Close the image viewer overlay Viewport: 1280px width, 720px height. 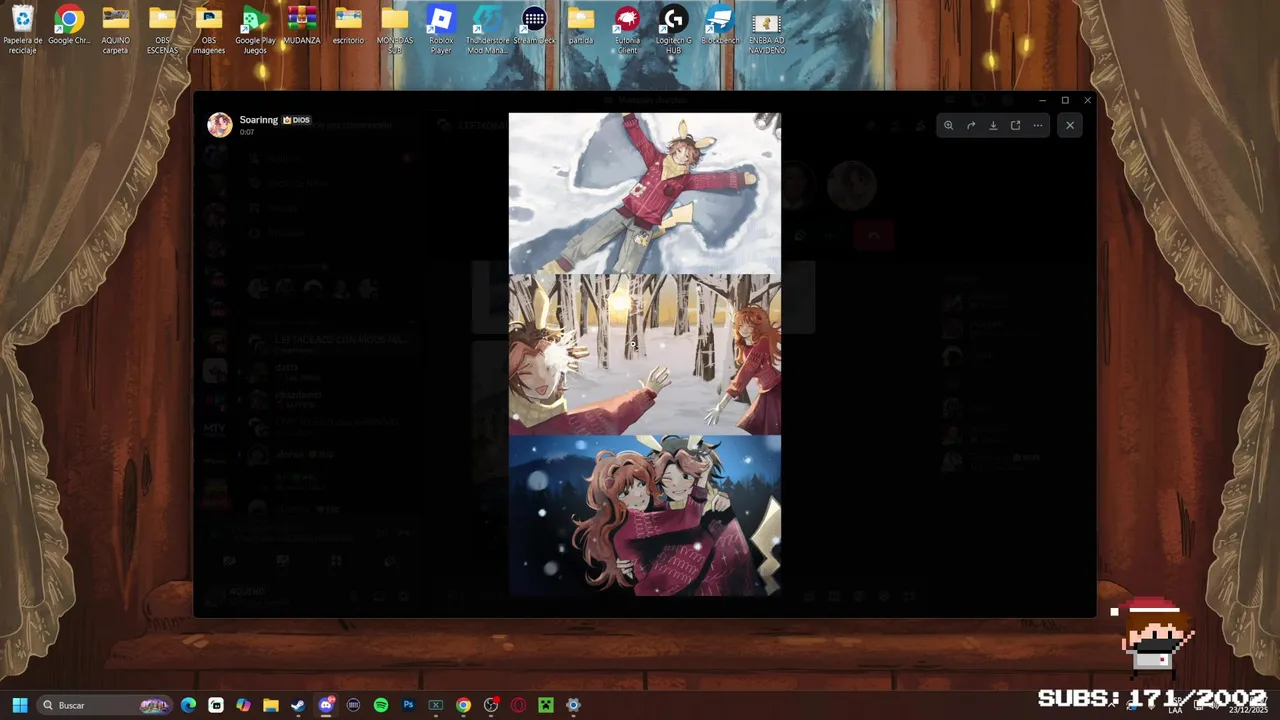click(1070, 125)
